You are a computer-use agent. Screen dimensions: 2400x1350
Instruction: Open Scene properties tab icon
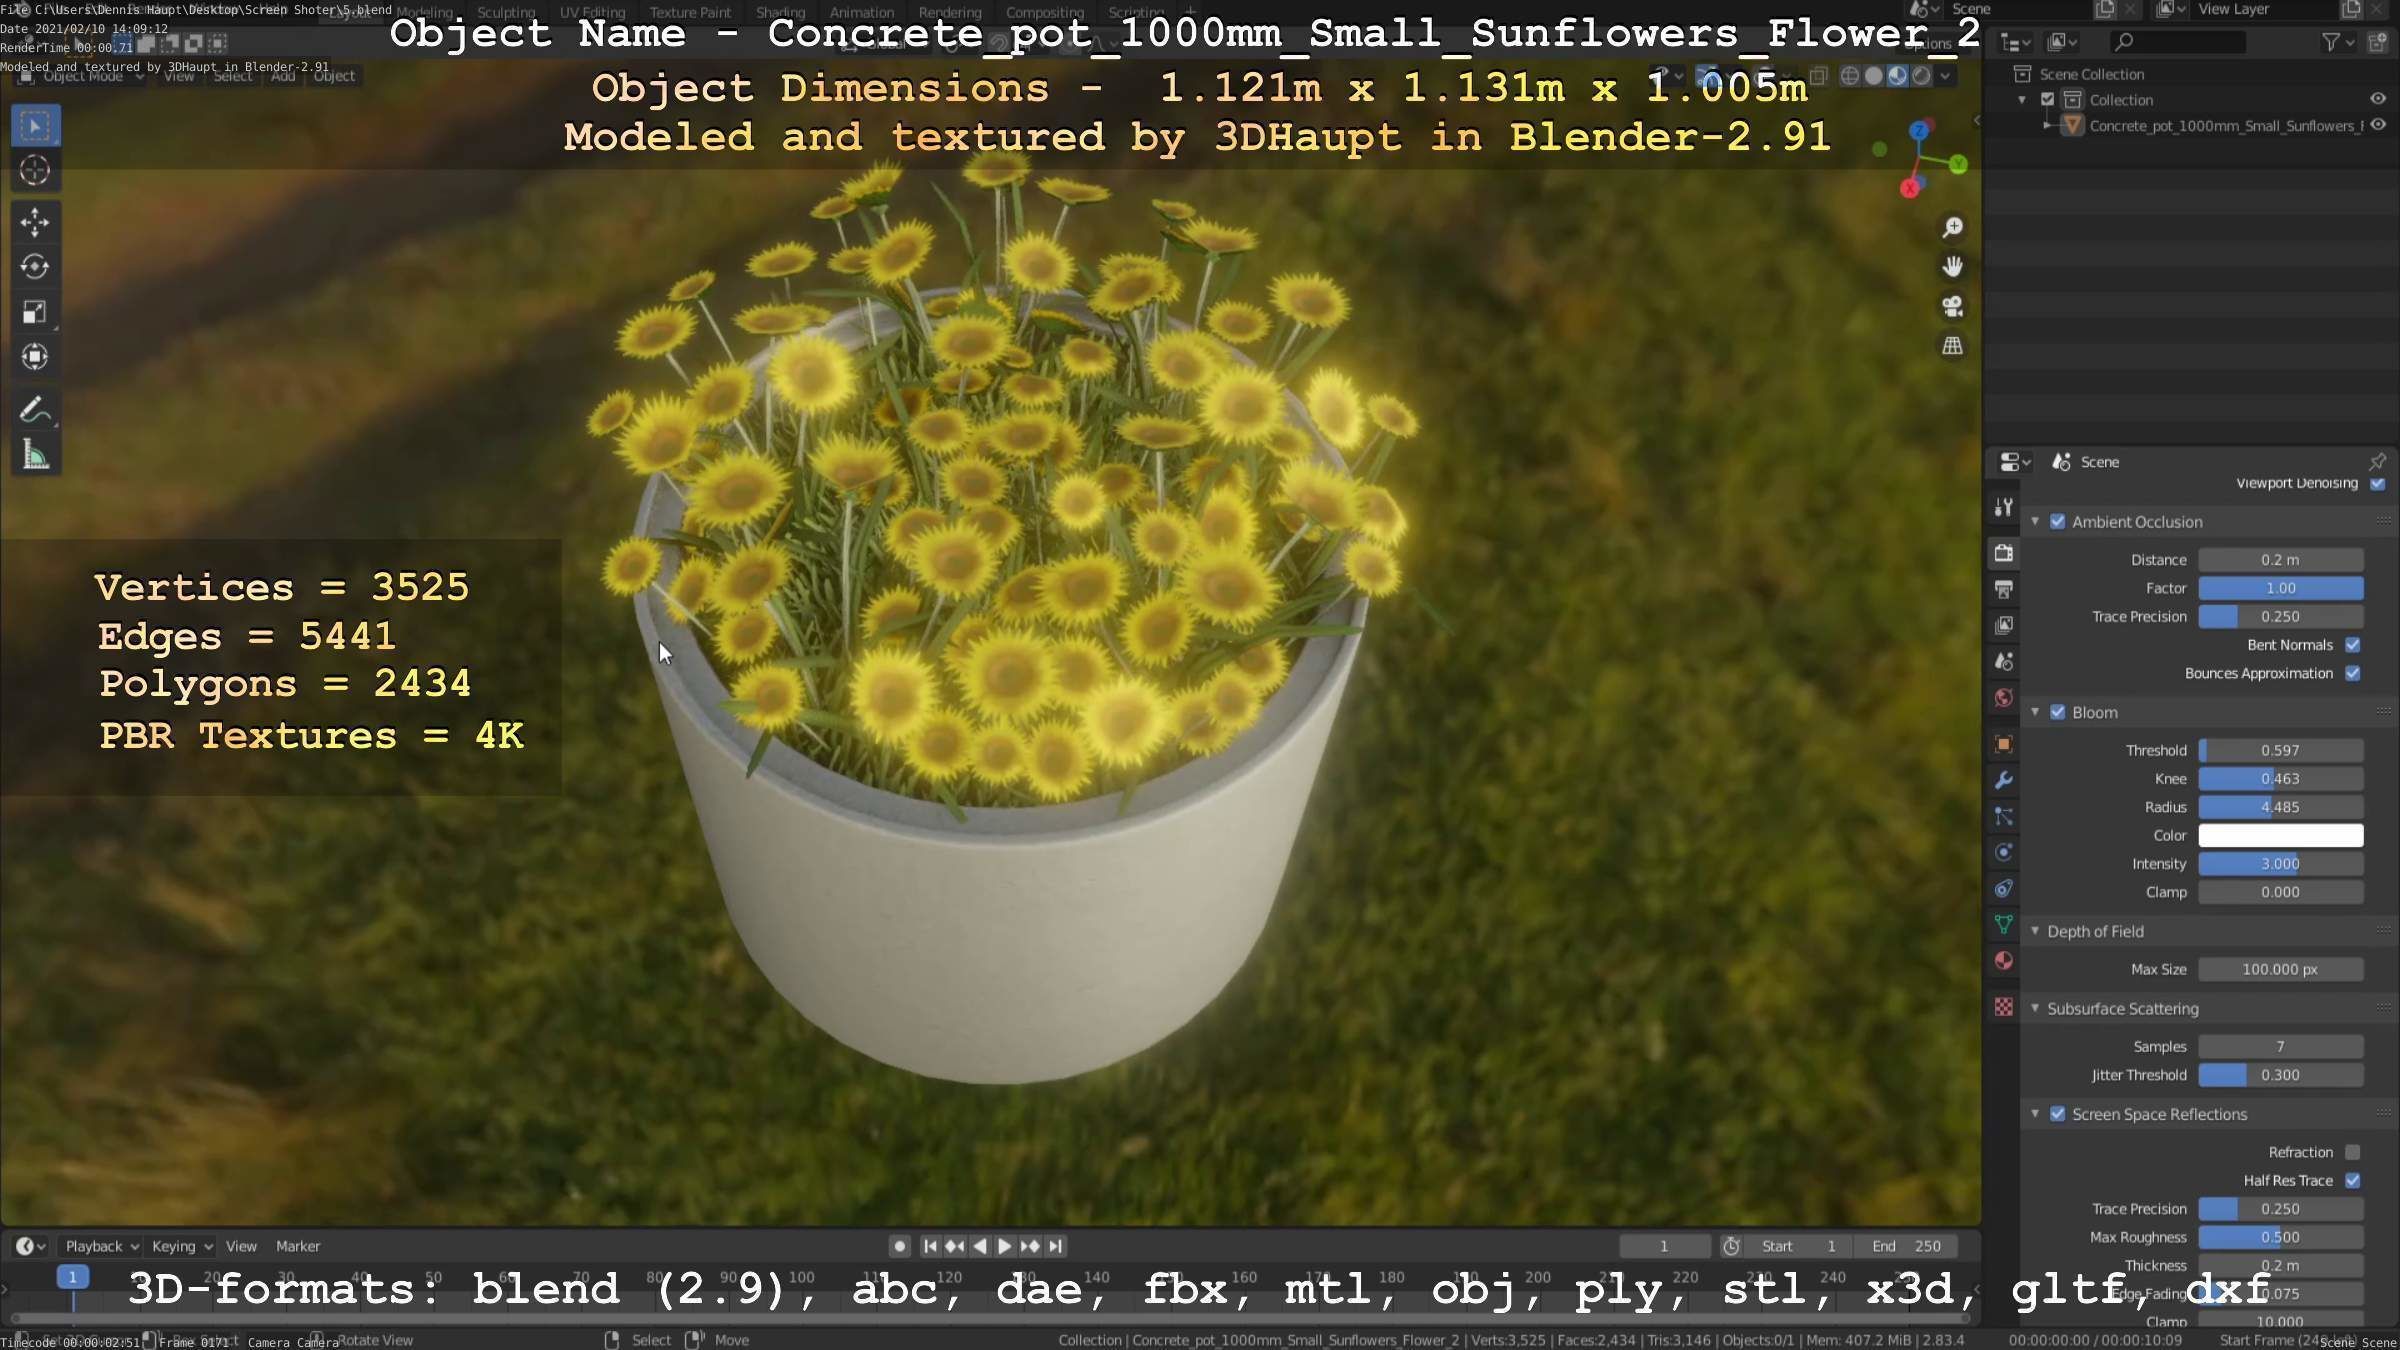coord(2003,661)
